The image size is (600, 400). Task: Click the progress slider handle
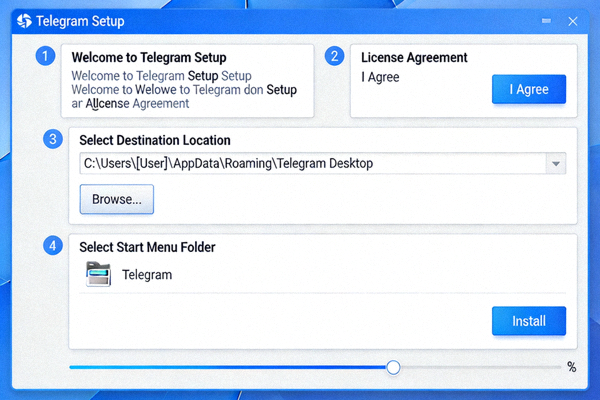pyautogui.click(x=393, y=367)
